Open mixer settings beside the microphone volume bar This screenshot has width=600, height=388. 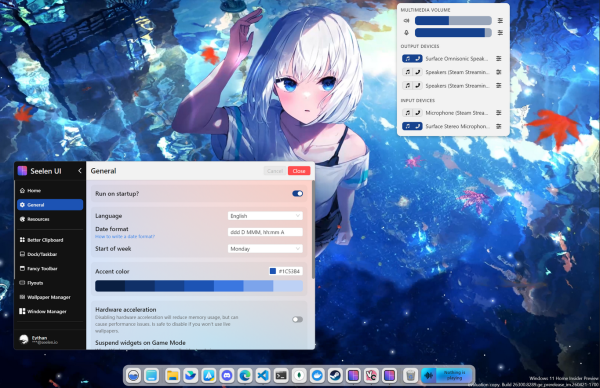tap(500, 33)
